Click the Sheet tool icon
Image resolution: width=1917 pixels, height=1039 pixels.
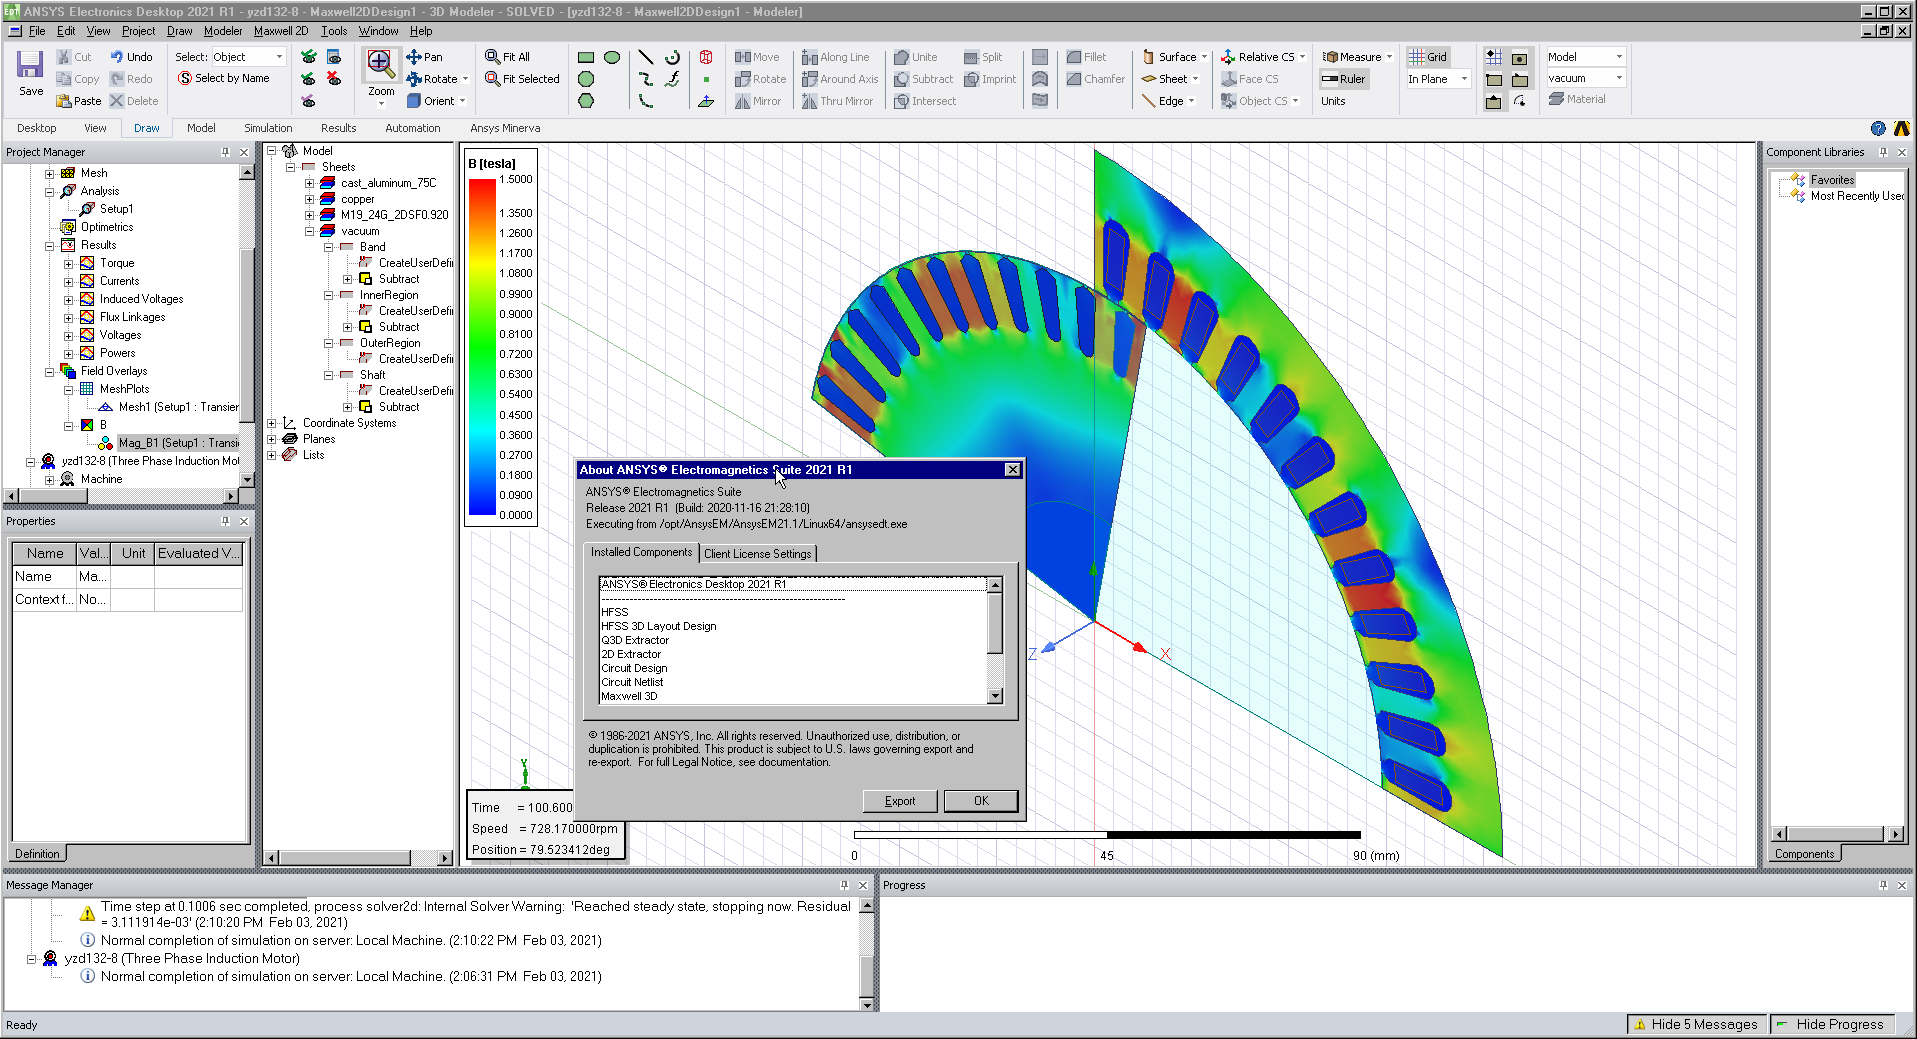(x=1149, y=79)
